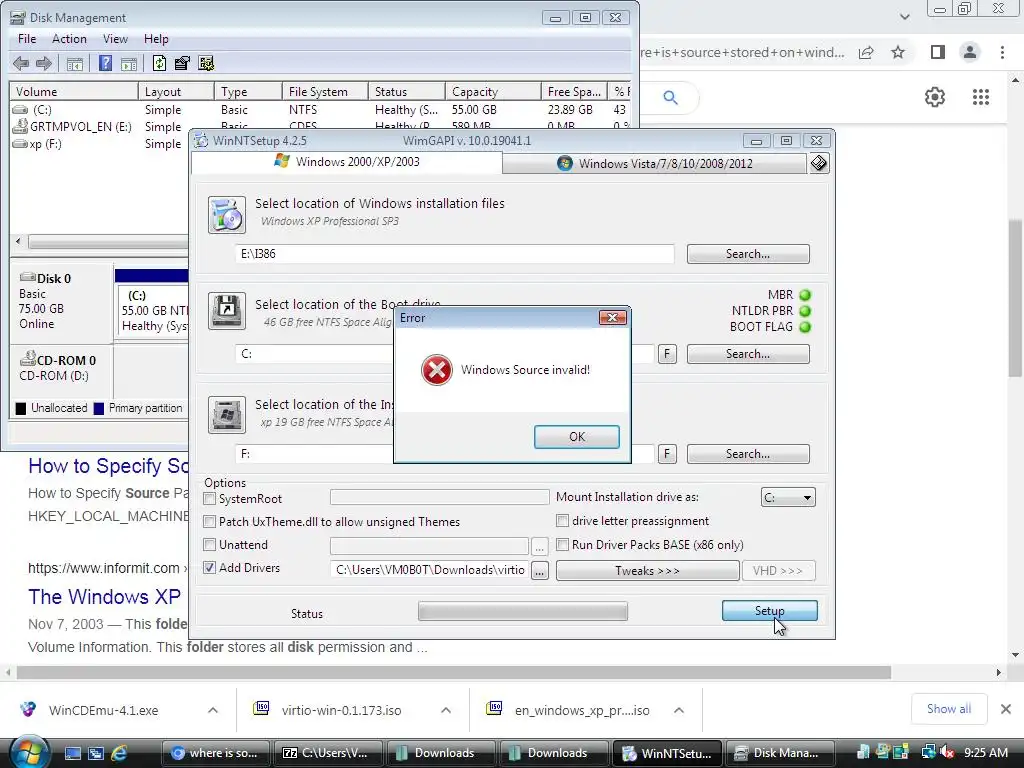Click the action pane icon next to Help icon
Viewport: 1024px width, 768px height.
[129, 63]
